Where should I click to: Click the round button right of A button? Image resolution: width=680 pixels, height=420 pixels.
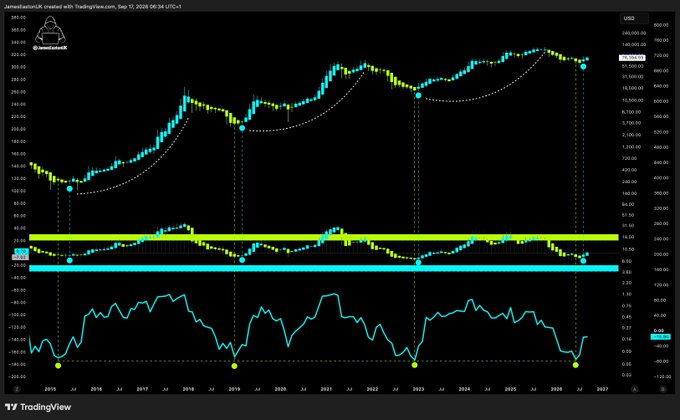pyautogui.click(x=663, y=389)
